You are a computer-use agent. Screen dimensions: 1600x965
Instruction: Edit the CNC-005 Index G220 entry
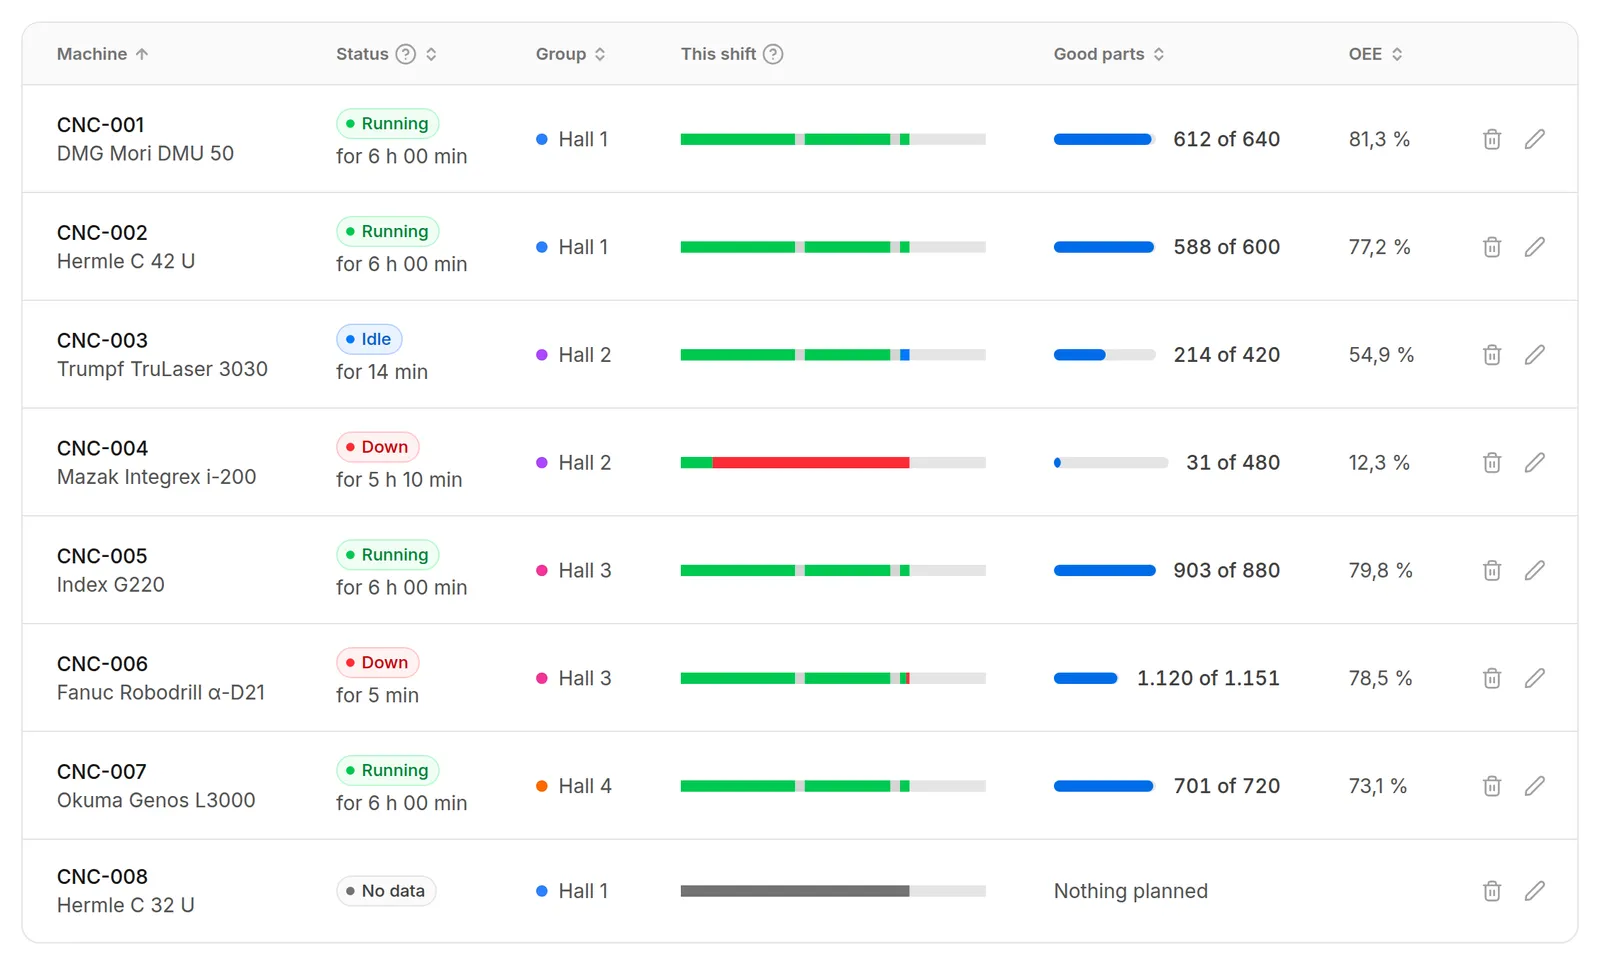tap(1534, 571)
